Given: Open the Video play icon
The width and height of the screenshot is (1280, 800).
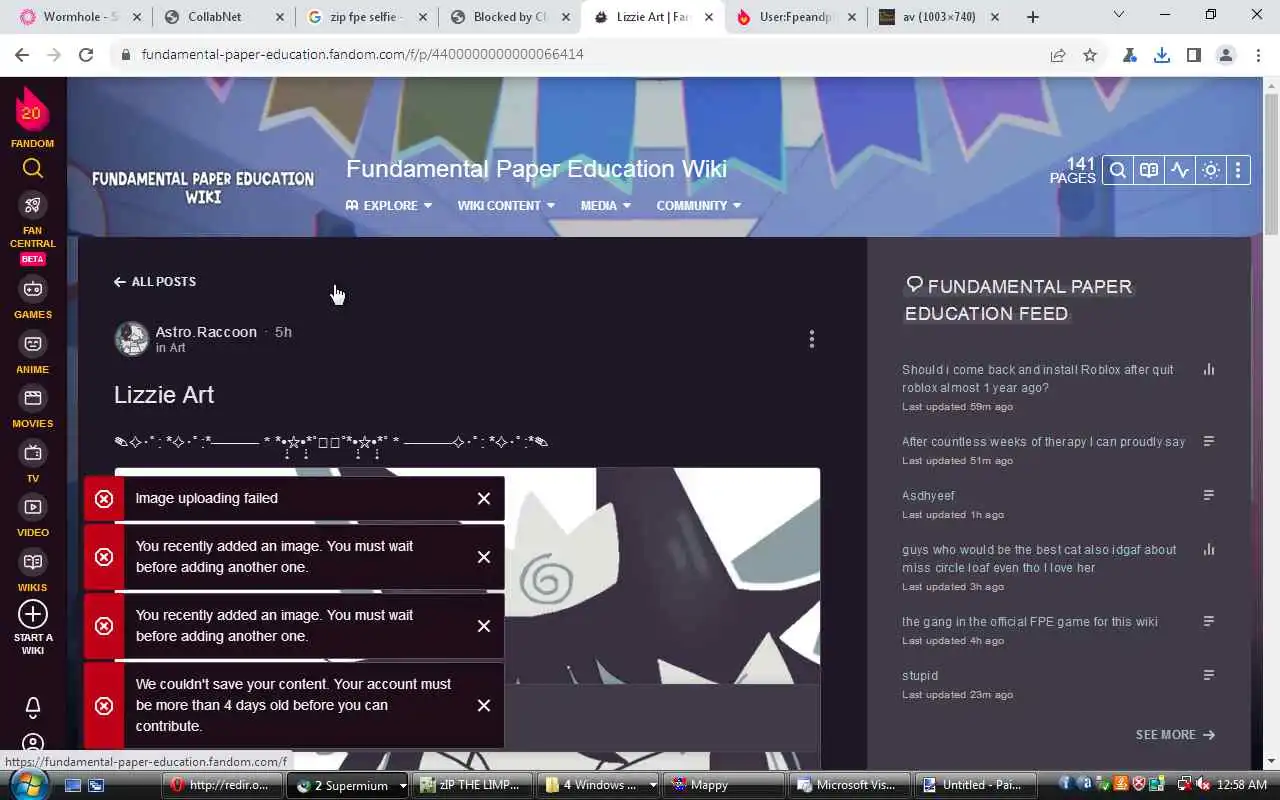Looking at the screenshot, I should pos(33,507).
